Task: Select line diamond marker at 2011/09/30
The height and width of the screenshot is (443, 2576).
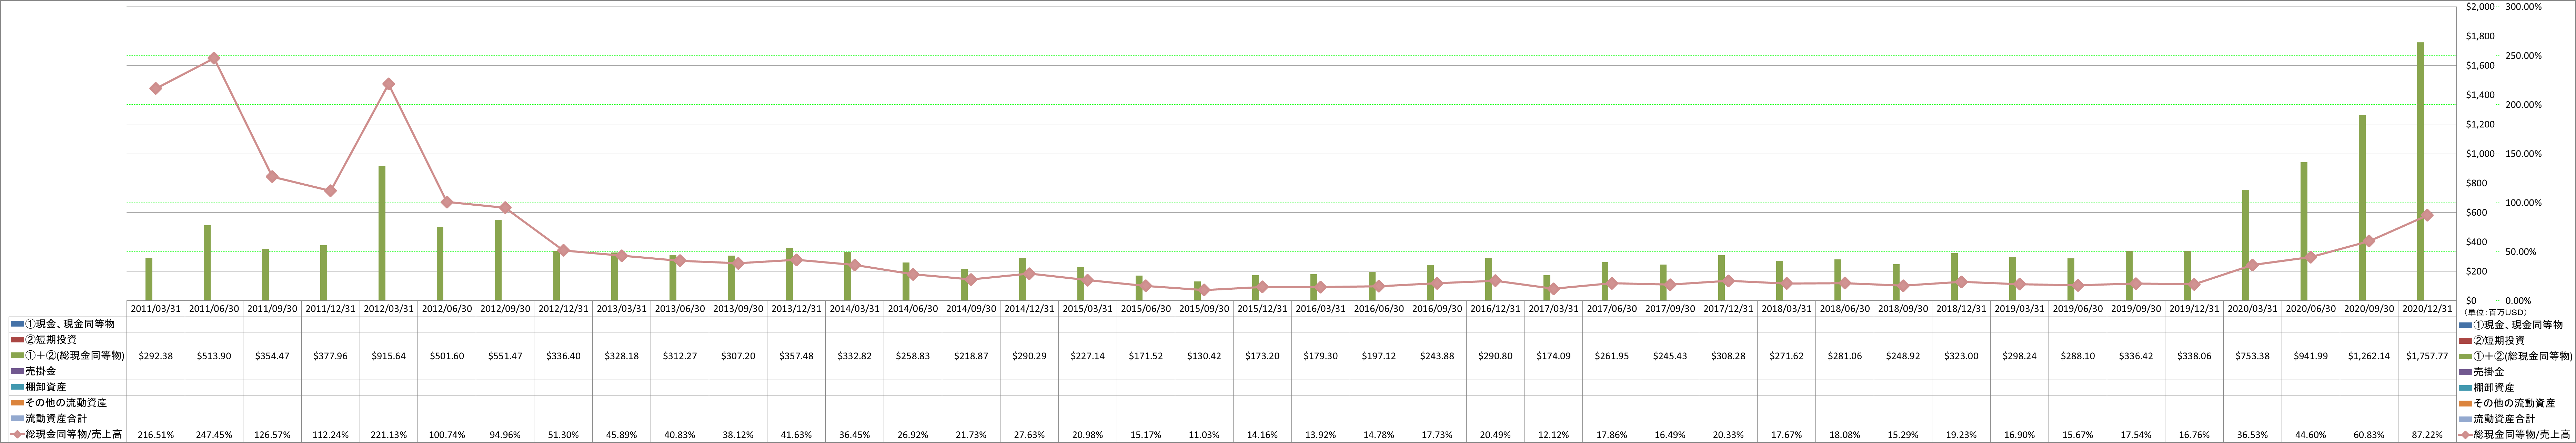Action: 272,177
